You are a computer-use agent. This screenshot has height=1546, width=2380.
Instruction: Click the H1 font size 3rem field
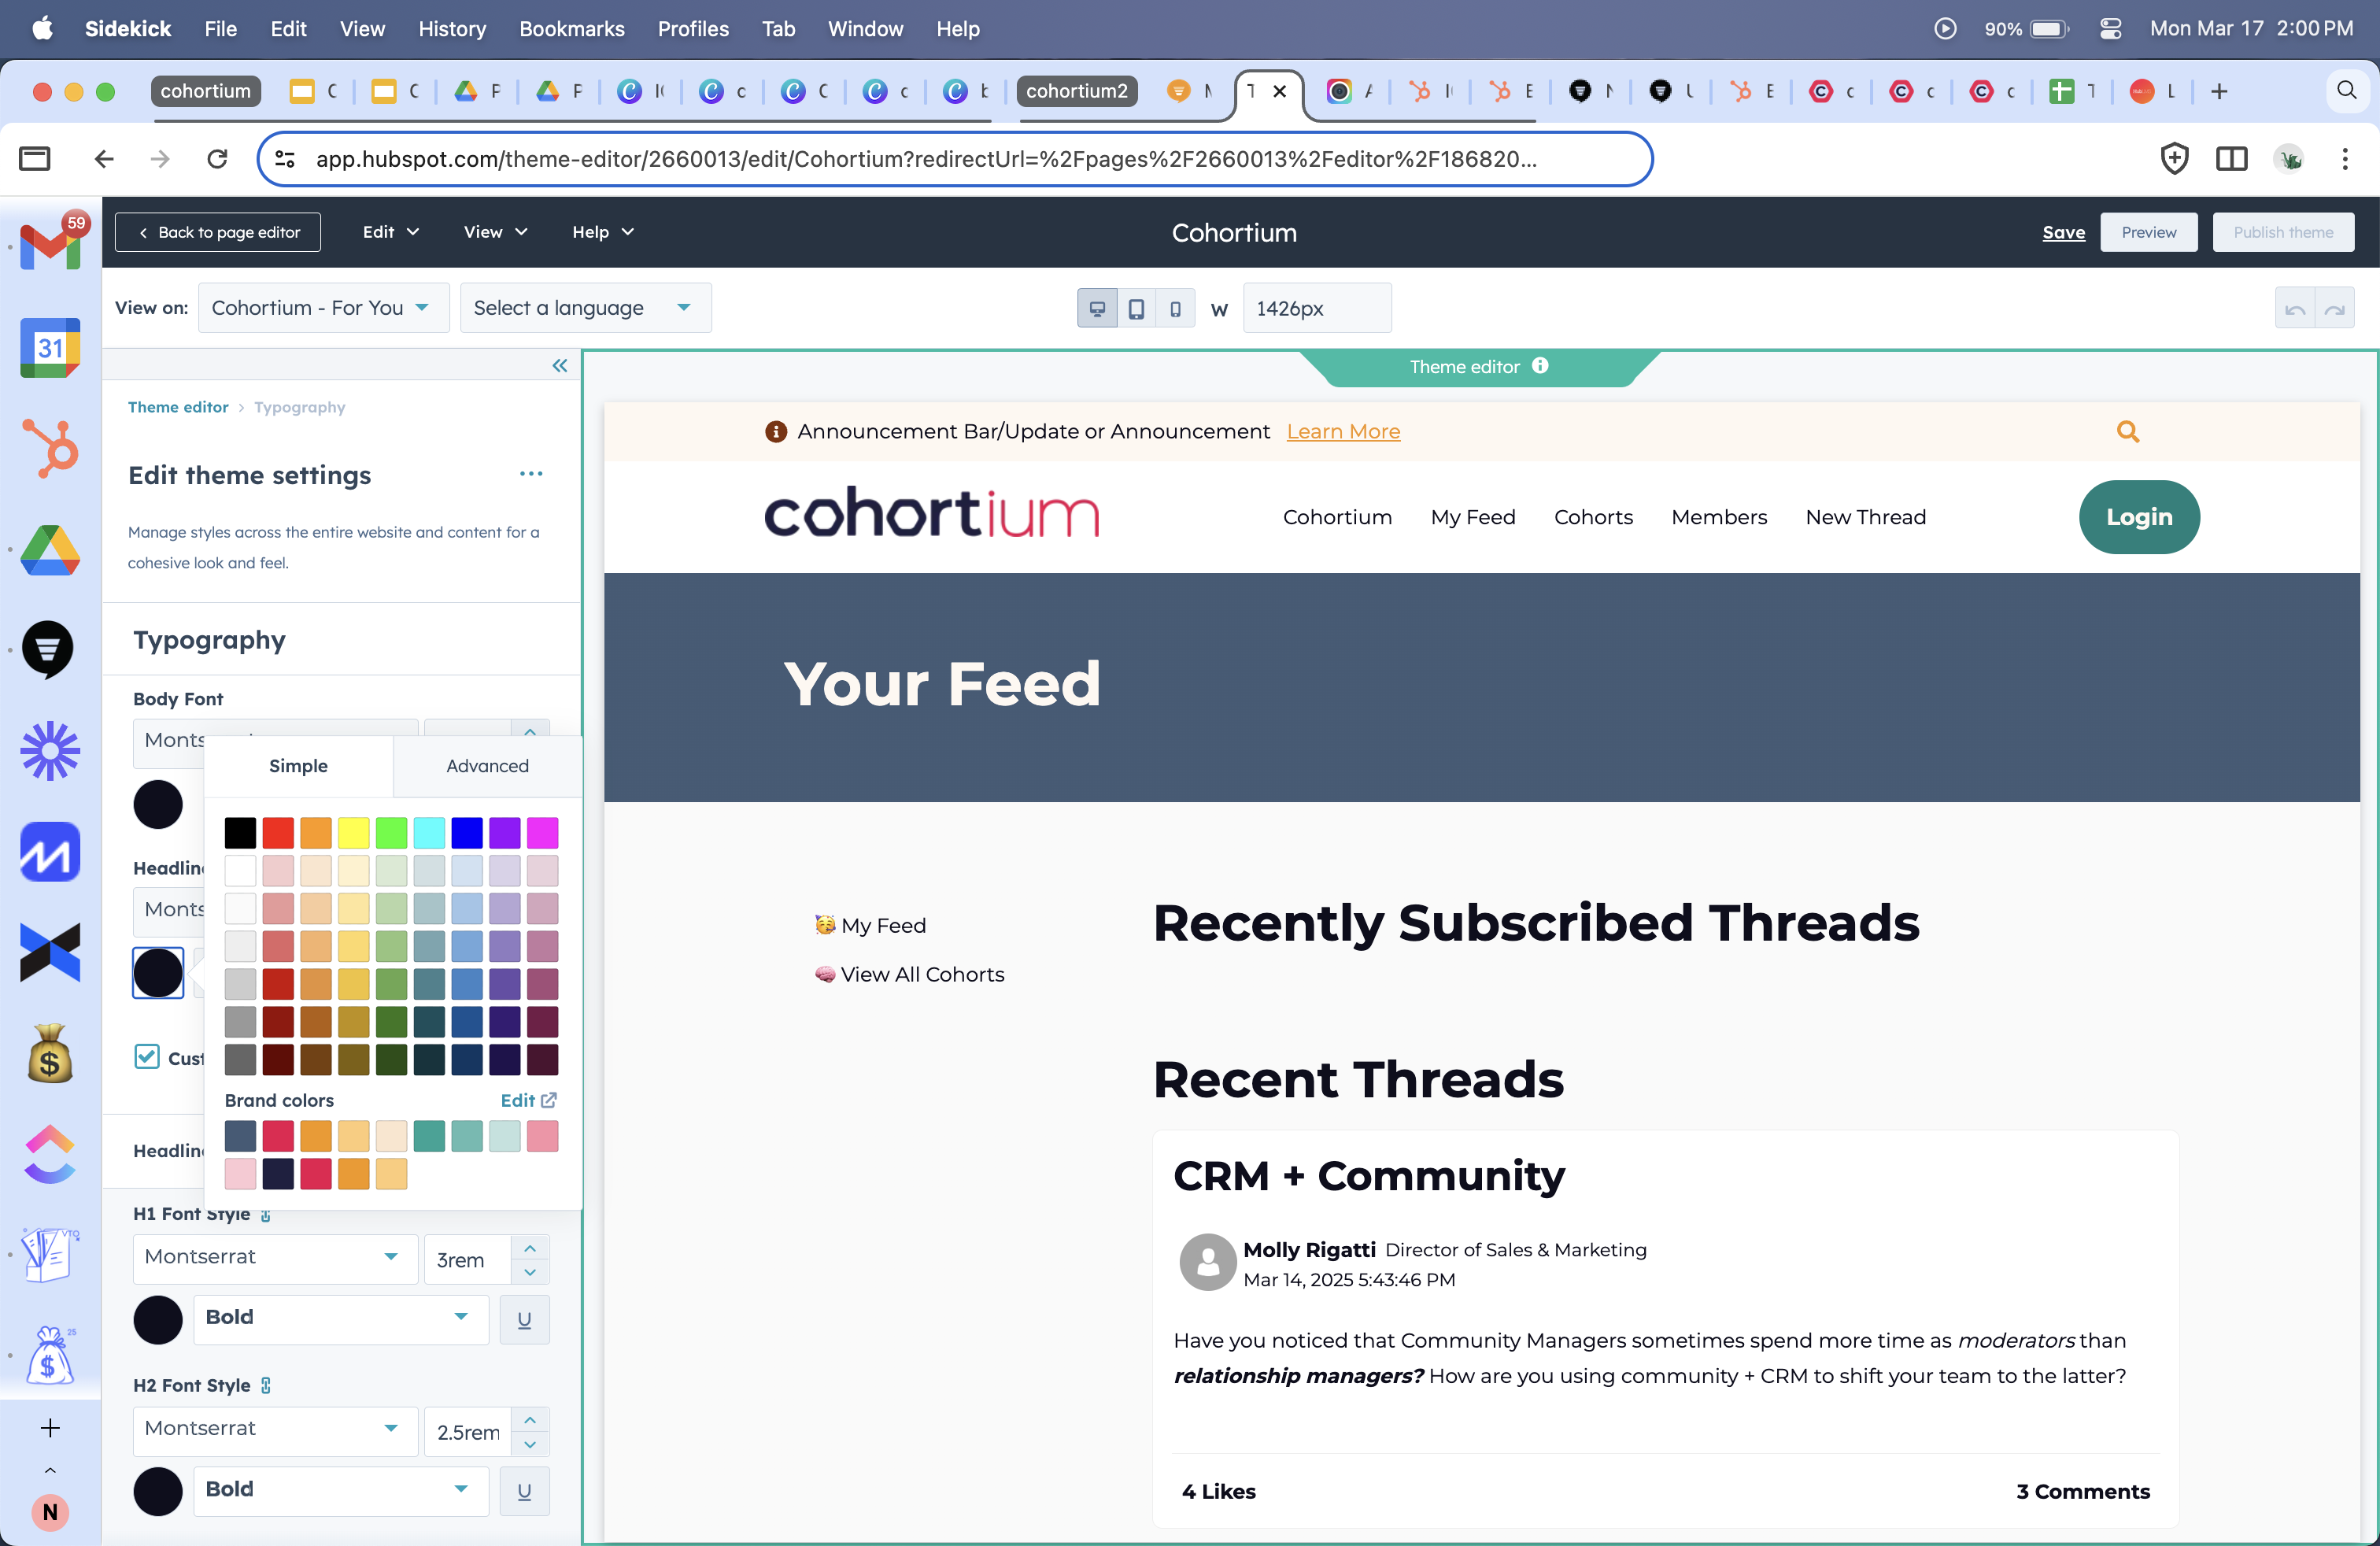468,1260
